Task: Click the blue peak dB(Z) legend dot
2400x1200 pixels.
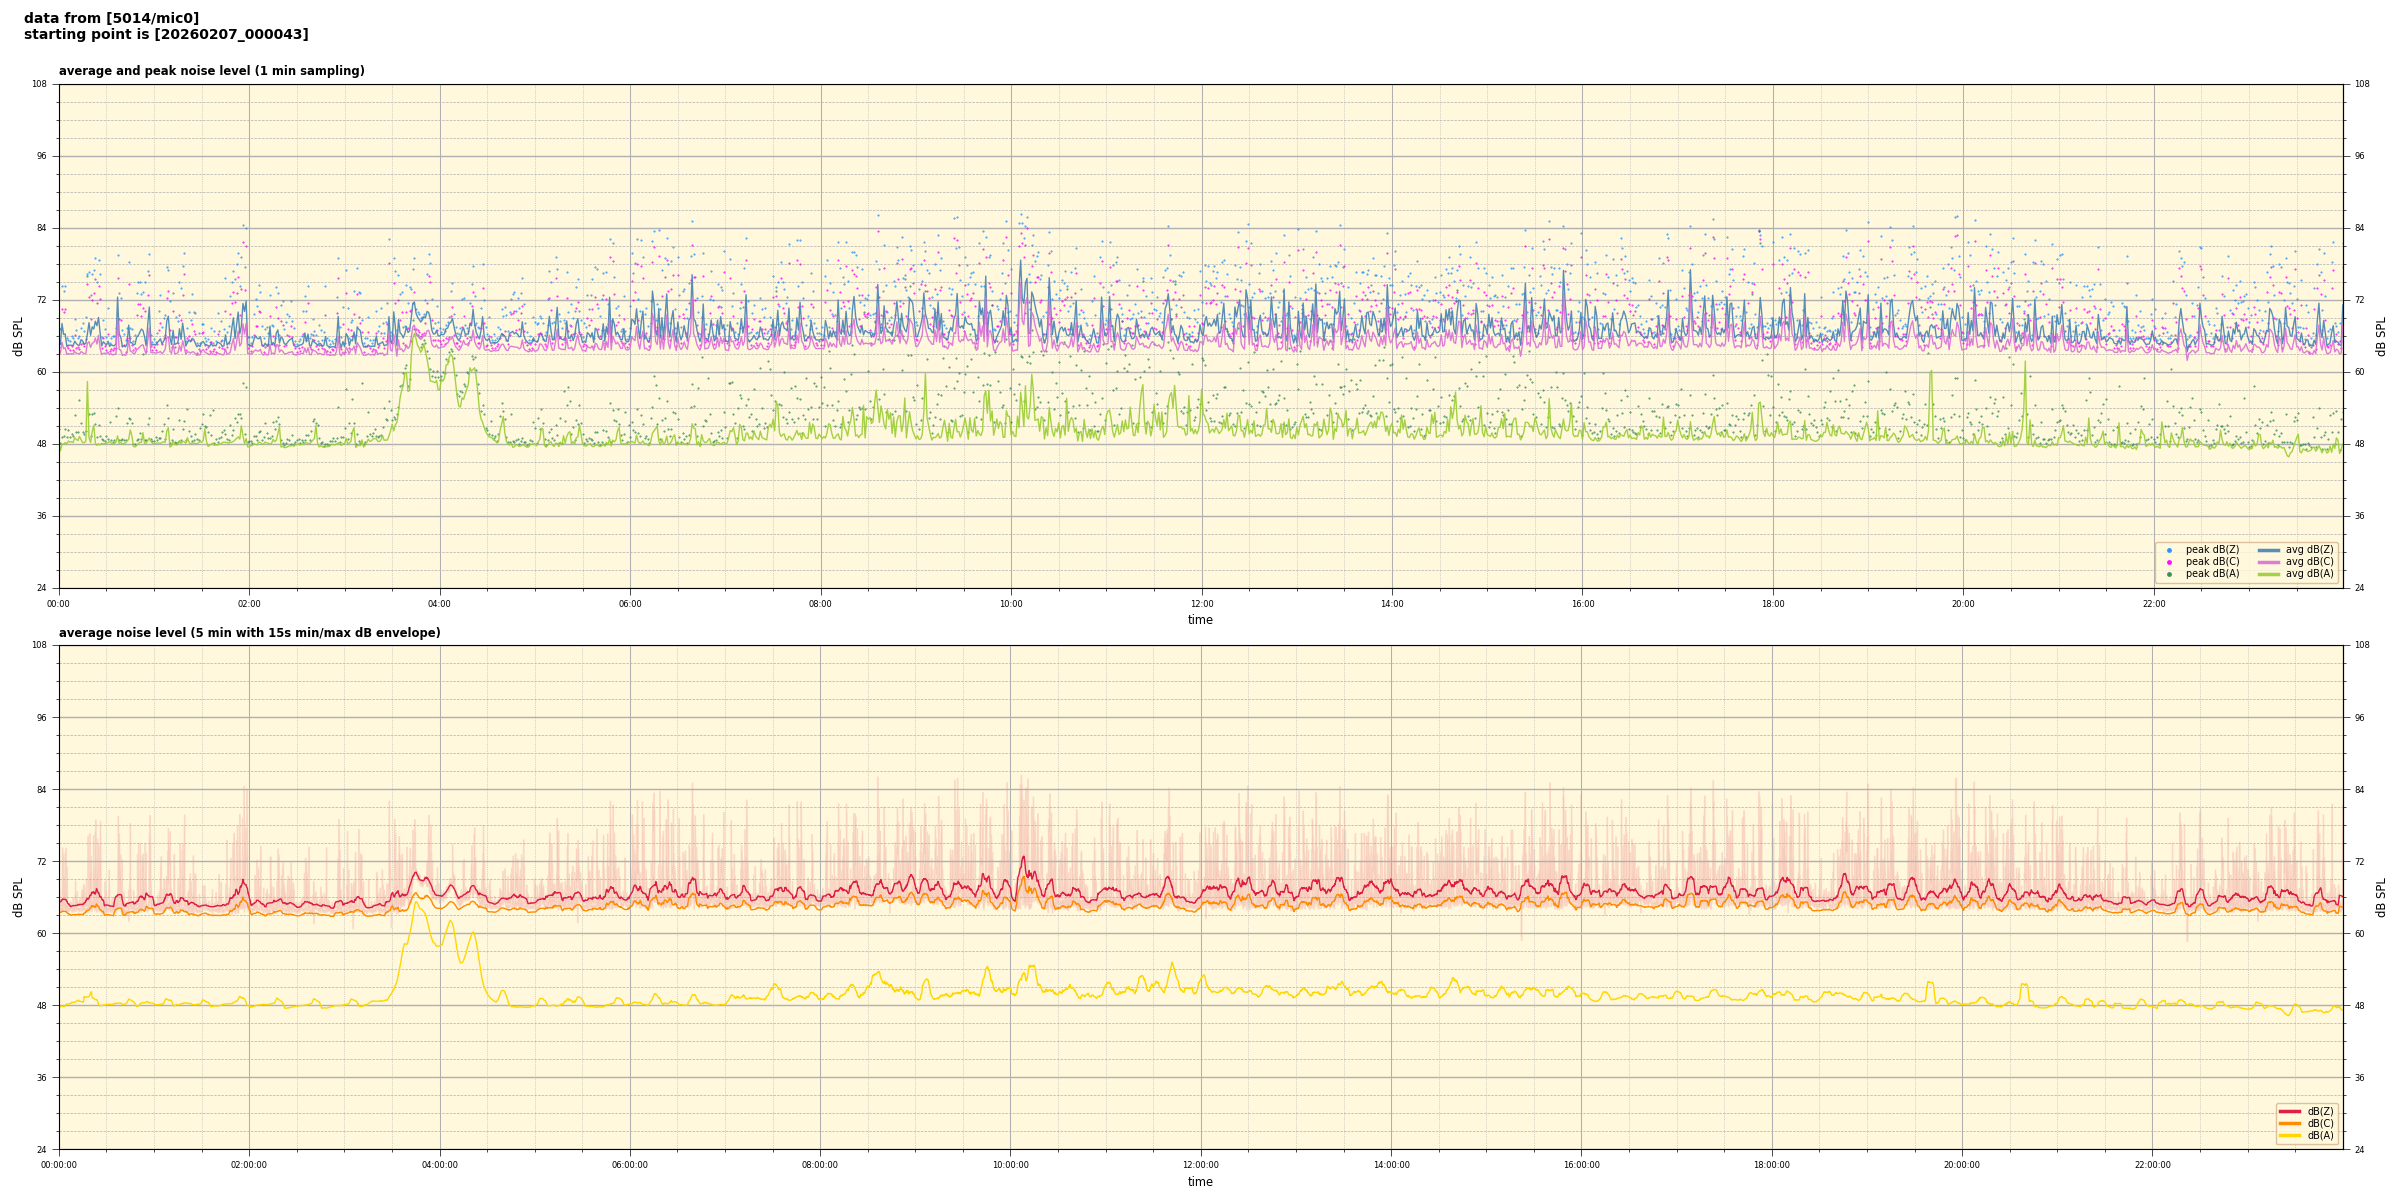Action: click(2169, 550)
